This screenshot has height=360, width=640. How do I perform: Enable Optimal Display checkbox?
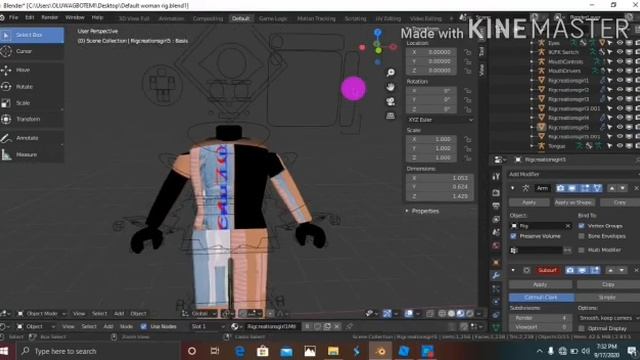(581, 328)
